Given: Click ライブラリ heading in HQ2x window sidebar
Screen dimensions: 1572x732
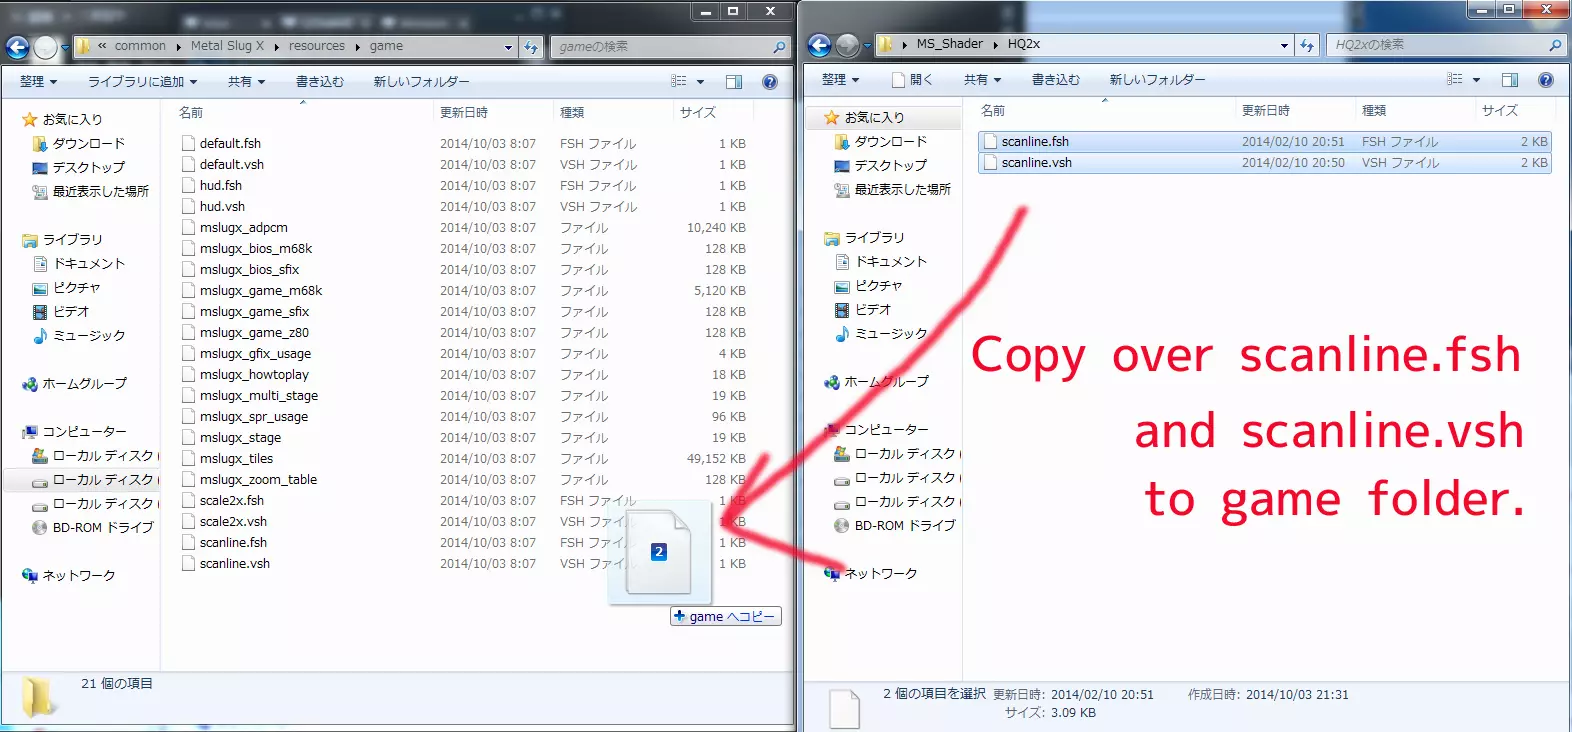Looking at the screenshot, I should 874,238.
